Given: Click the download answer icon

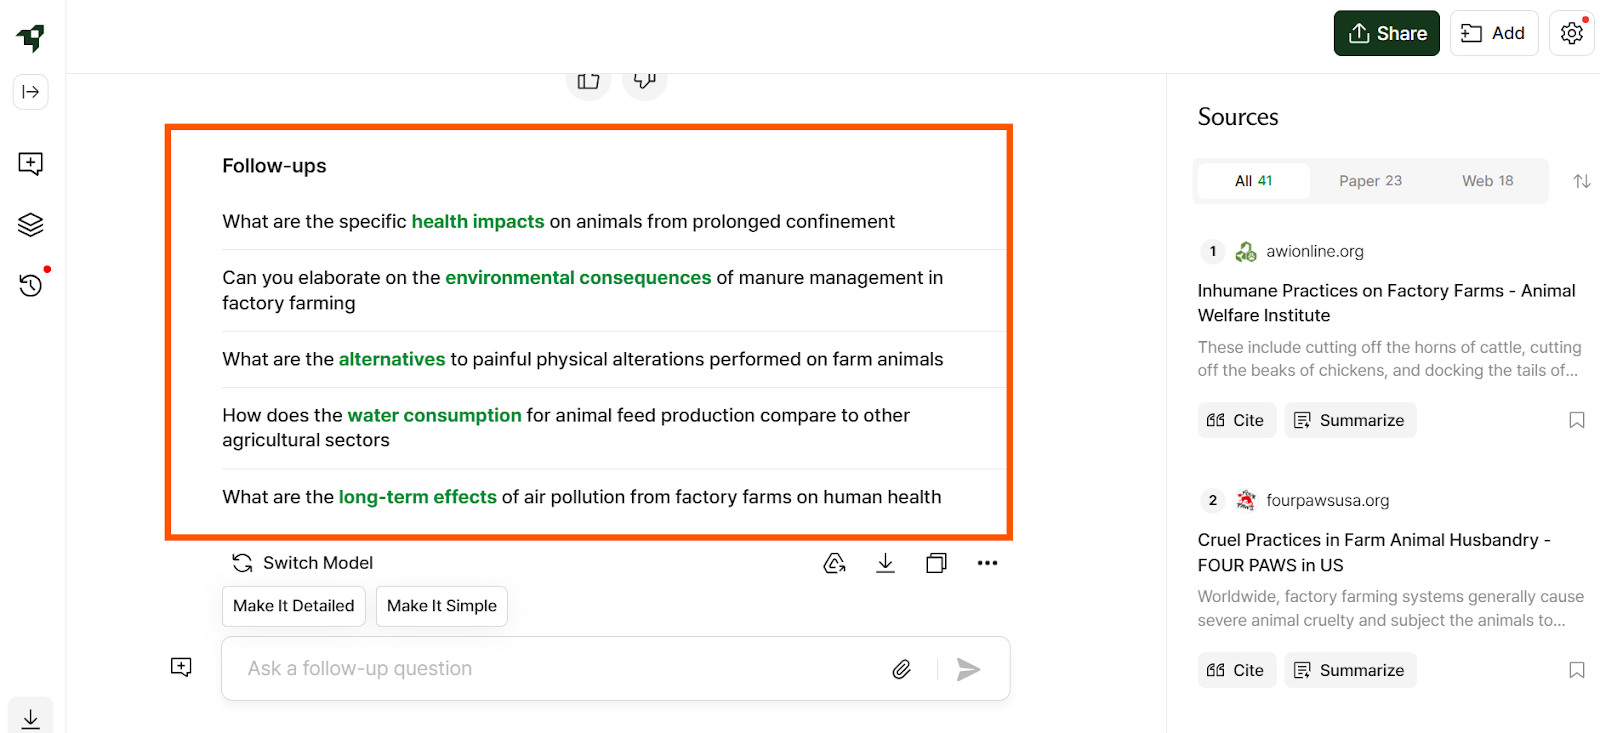Looking at the screenshot, I should (x=885, y=563).
